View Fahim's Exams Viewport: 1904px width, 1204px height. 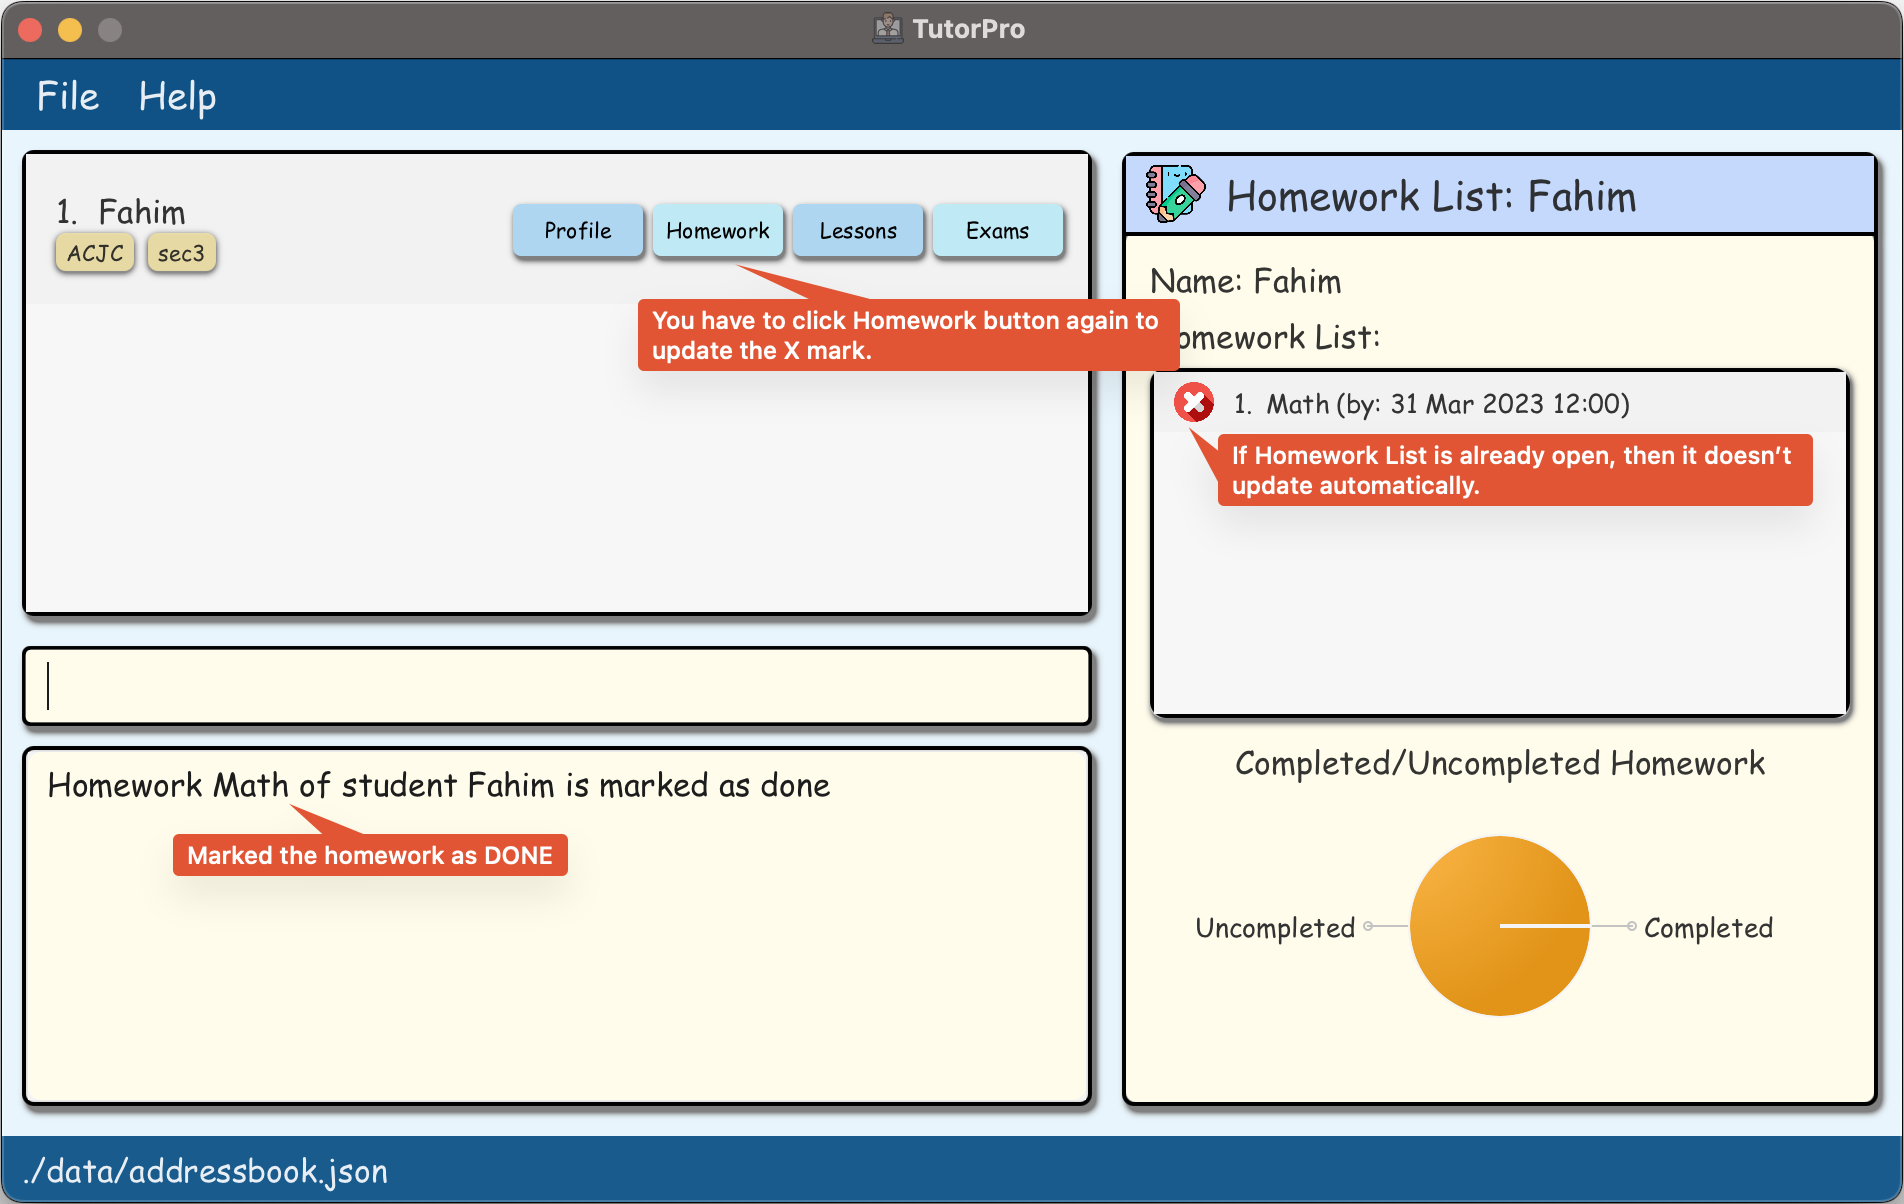coord(998,231)
